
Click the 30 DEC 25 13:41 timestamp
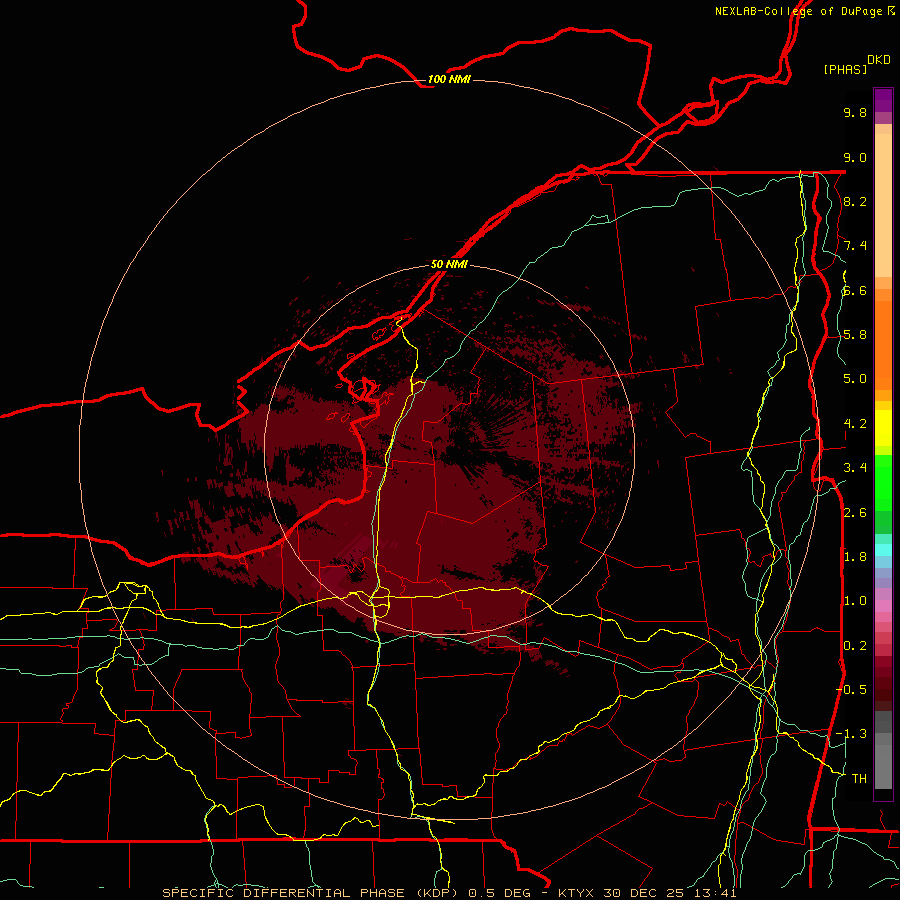(670, 893)
